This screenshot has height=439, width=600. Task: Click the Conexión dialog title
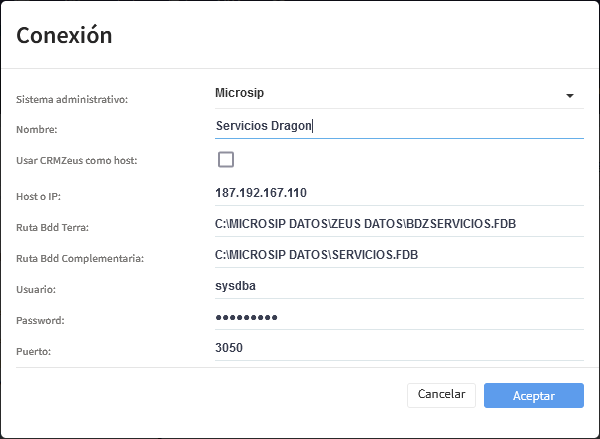click(64, 36)
